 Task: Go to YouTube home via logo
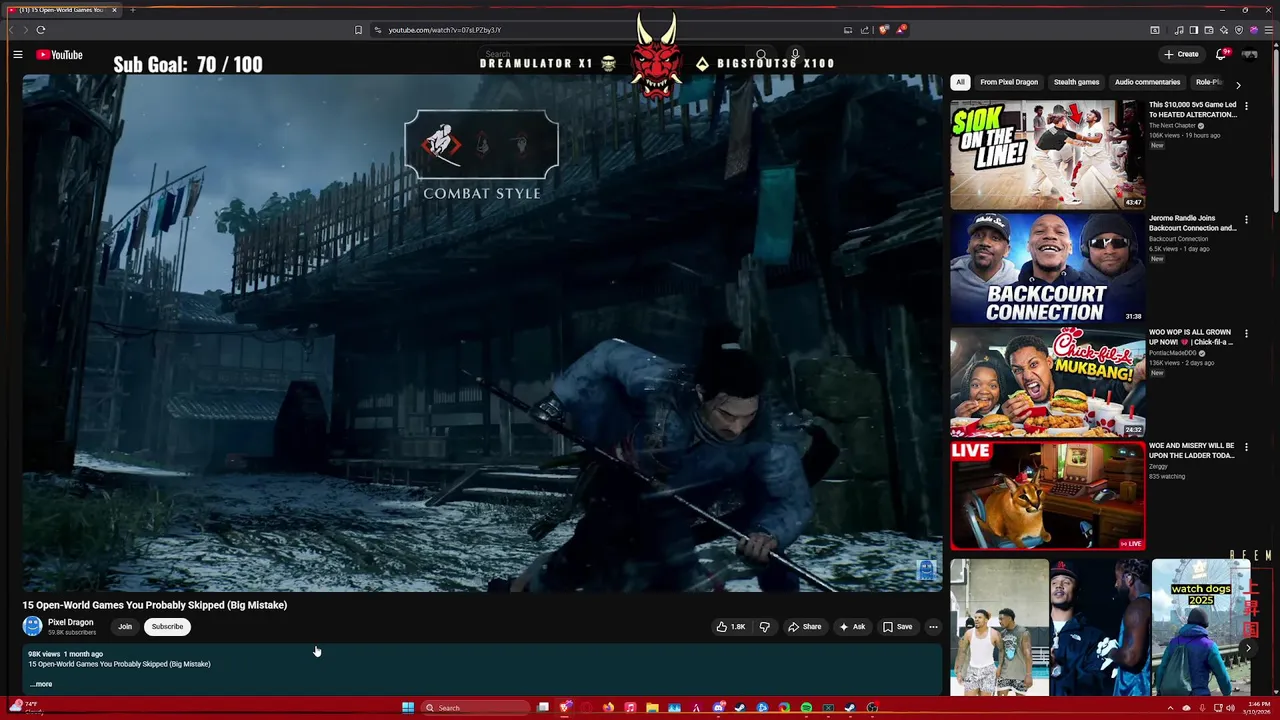coord(60,55)
